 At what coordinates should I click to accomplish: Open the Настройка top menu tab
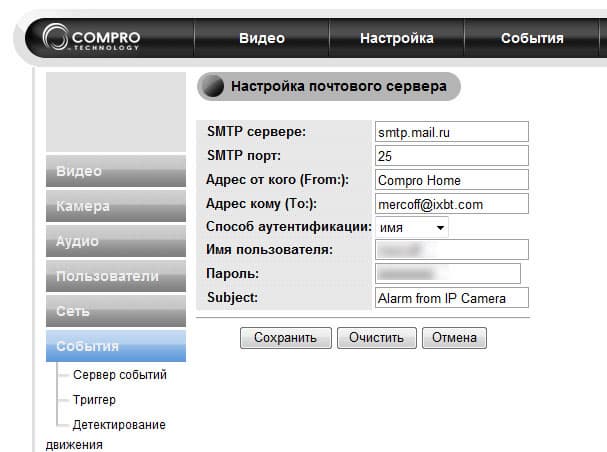click(x=396, y=39)
